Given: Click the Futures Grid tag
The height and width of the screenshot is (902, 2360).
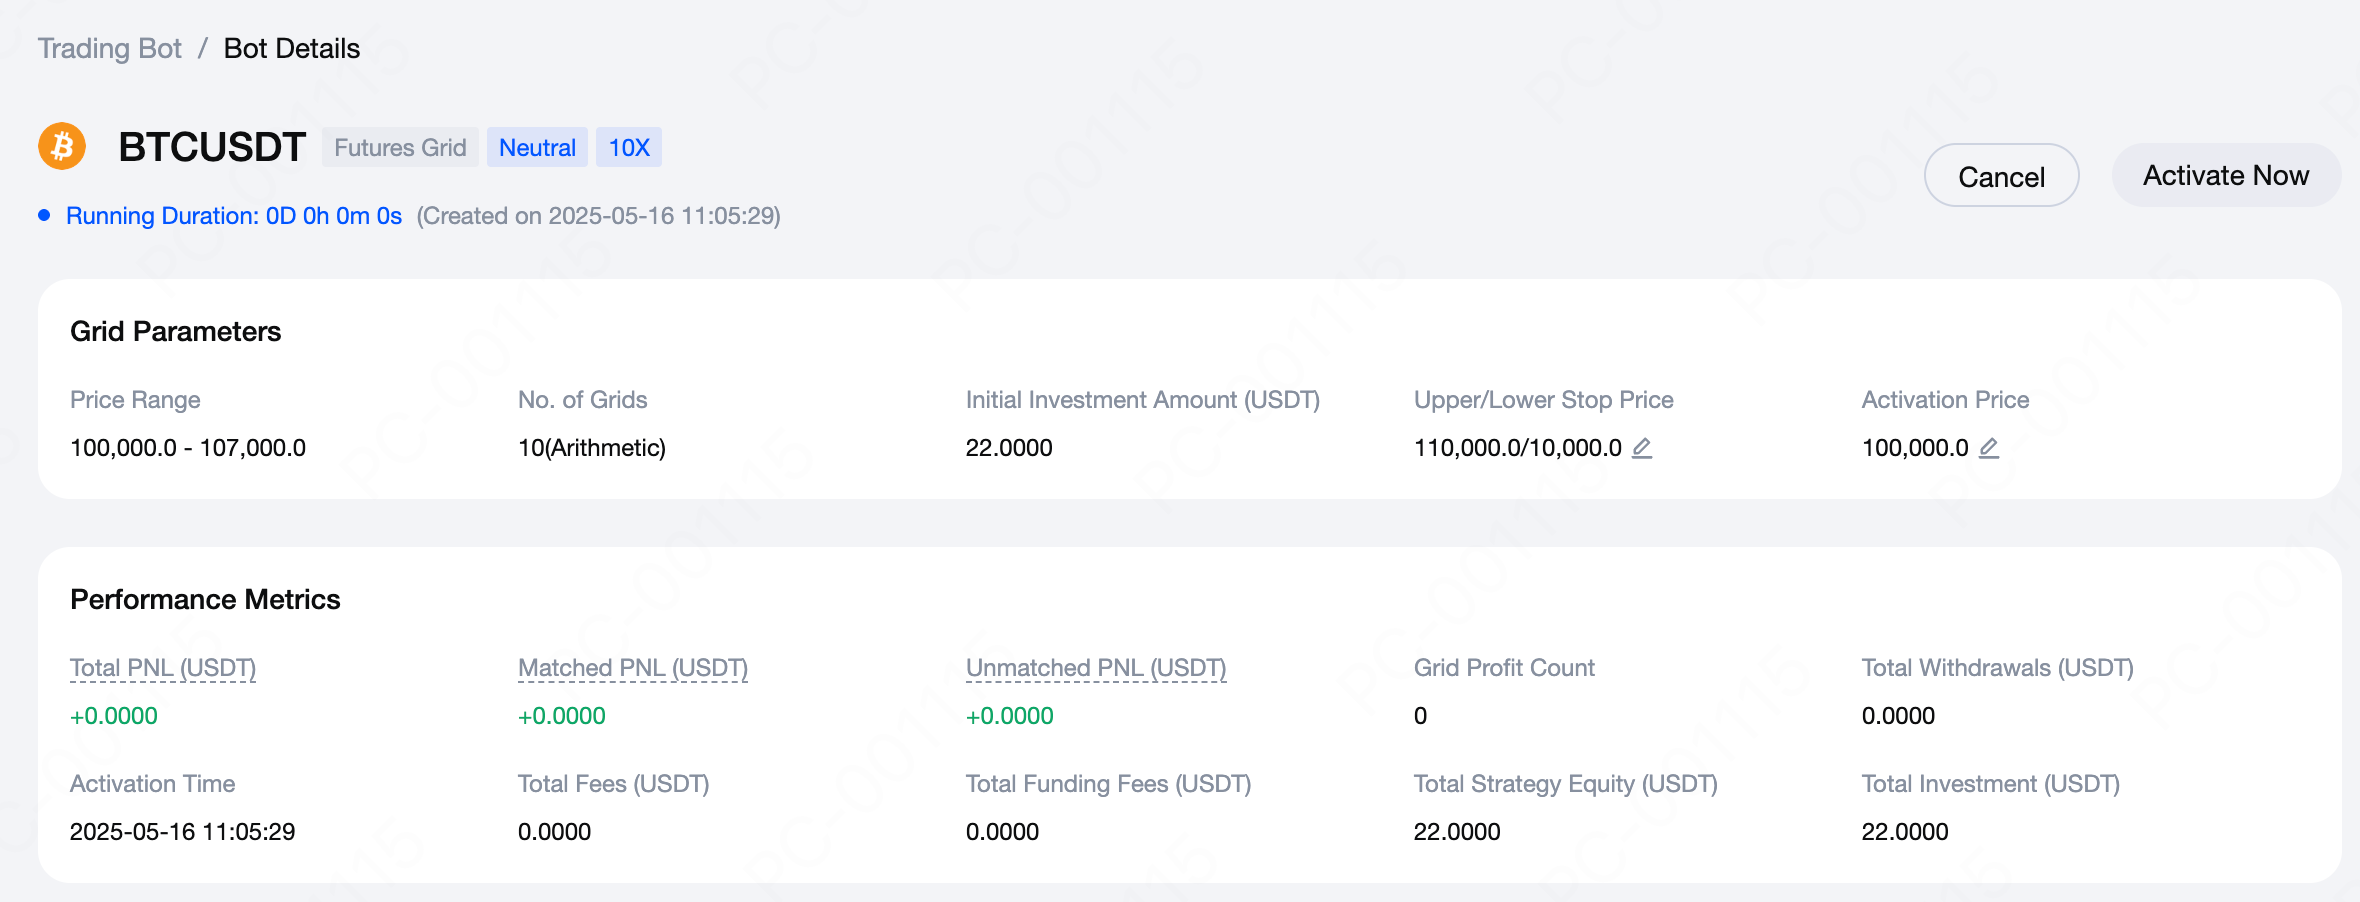Looking at the screenshot, I should tap(400, 147).
